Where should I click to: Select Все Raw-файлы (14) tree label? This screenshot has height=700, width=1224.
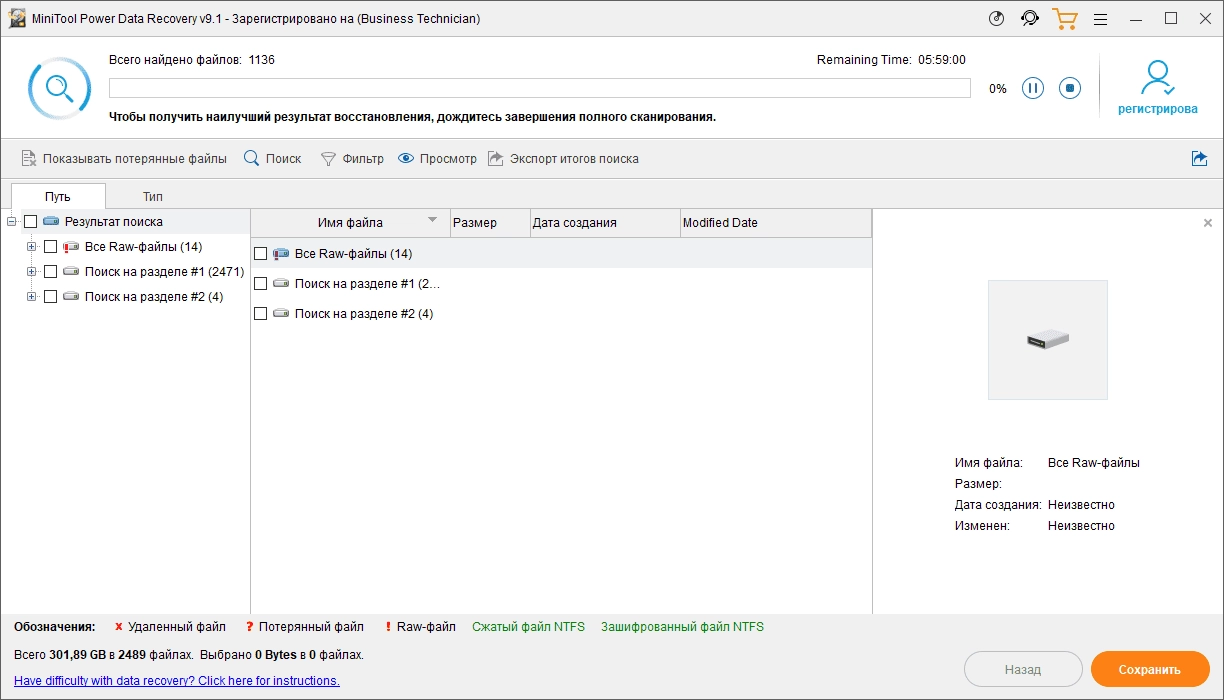pyautogui.click(x=144, y=247)
